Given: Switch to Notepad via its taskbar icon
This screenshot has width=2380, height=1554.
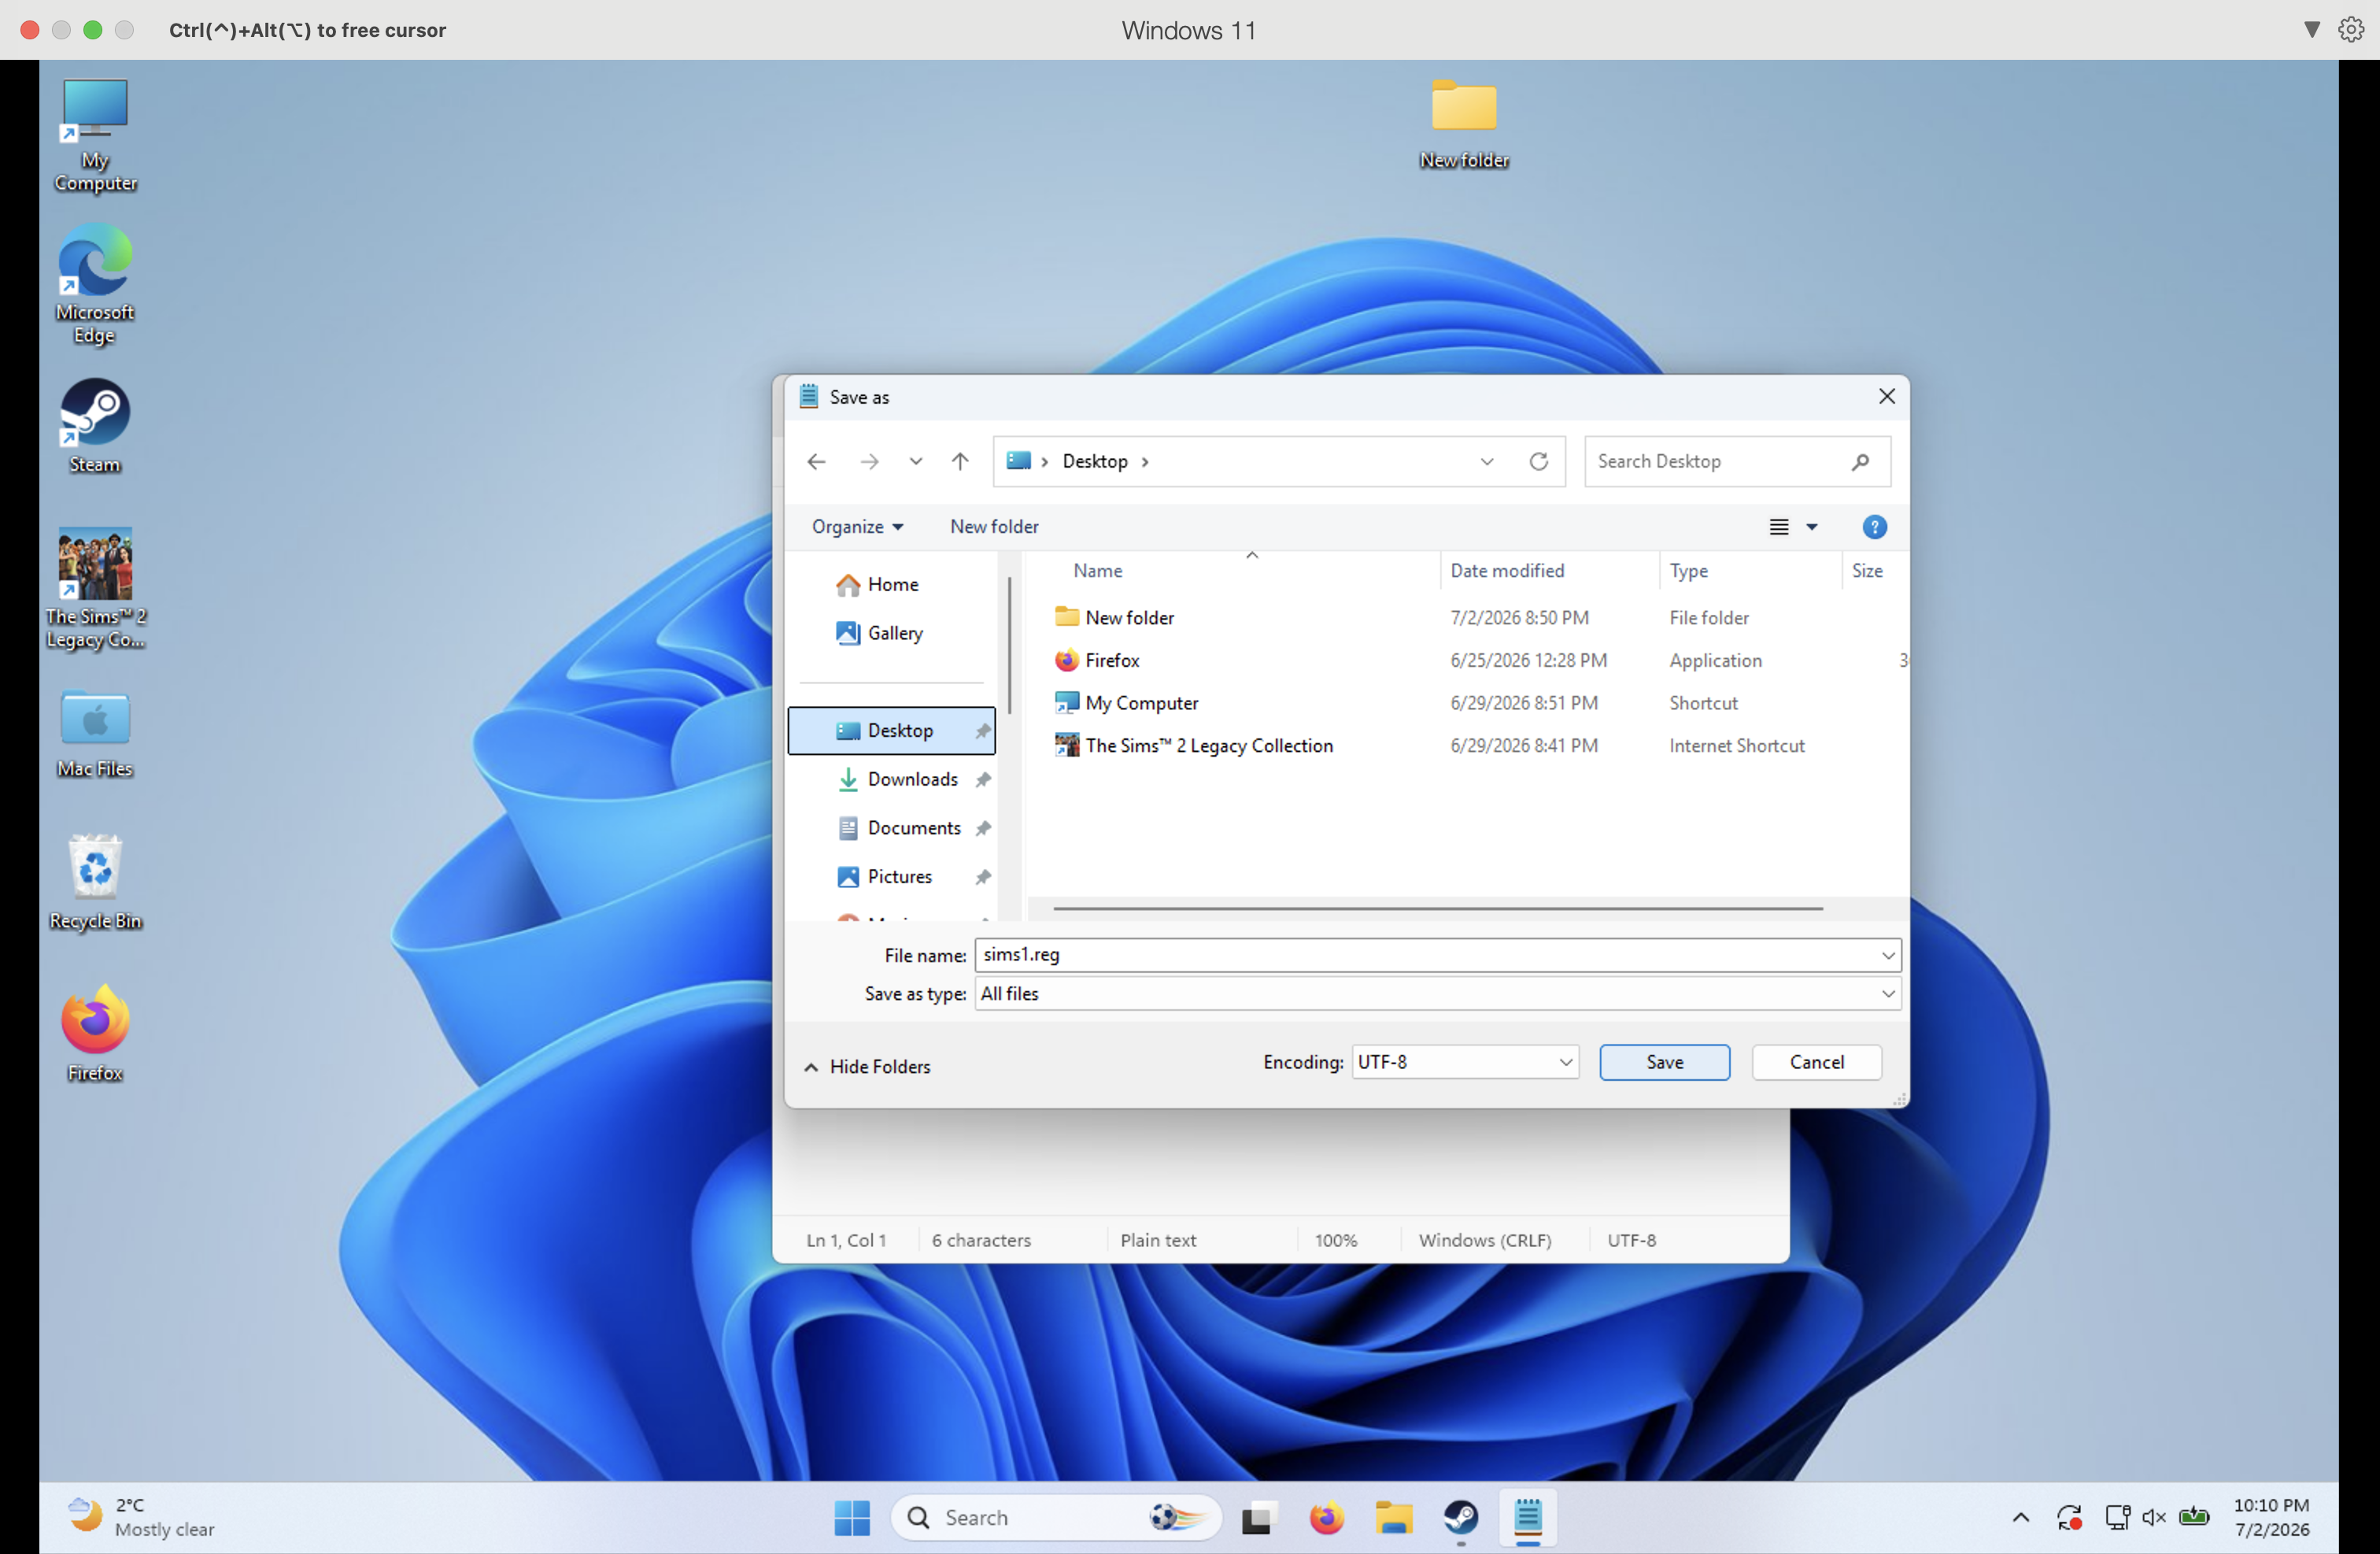Looking at the screenshot, I should [x=1527, y=1518].
